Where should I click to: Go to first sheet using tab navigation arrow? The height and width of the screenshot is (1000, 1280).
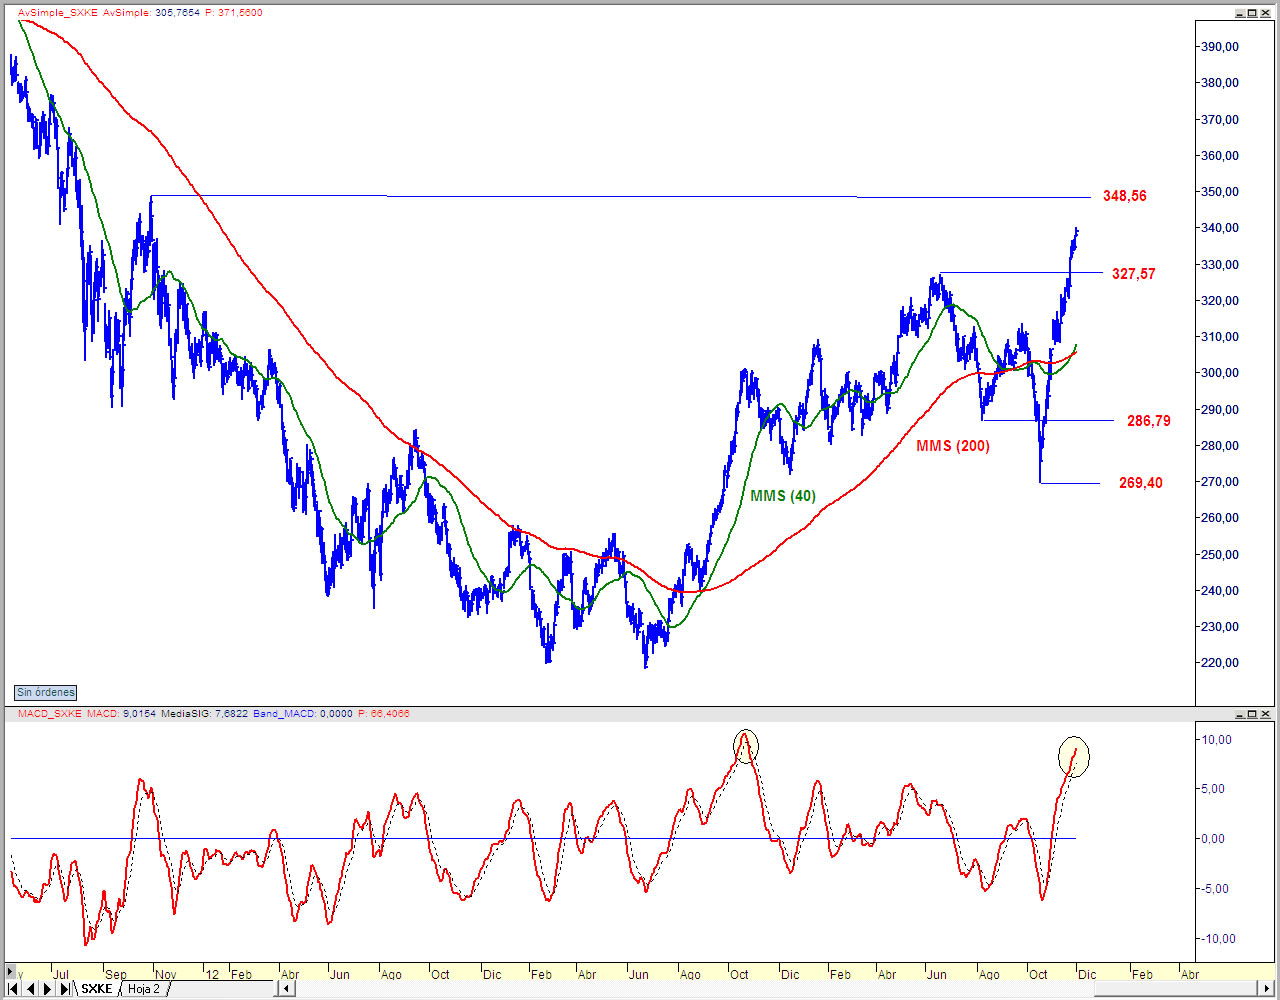click(x=13, y=989)
